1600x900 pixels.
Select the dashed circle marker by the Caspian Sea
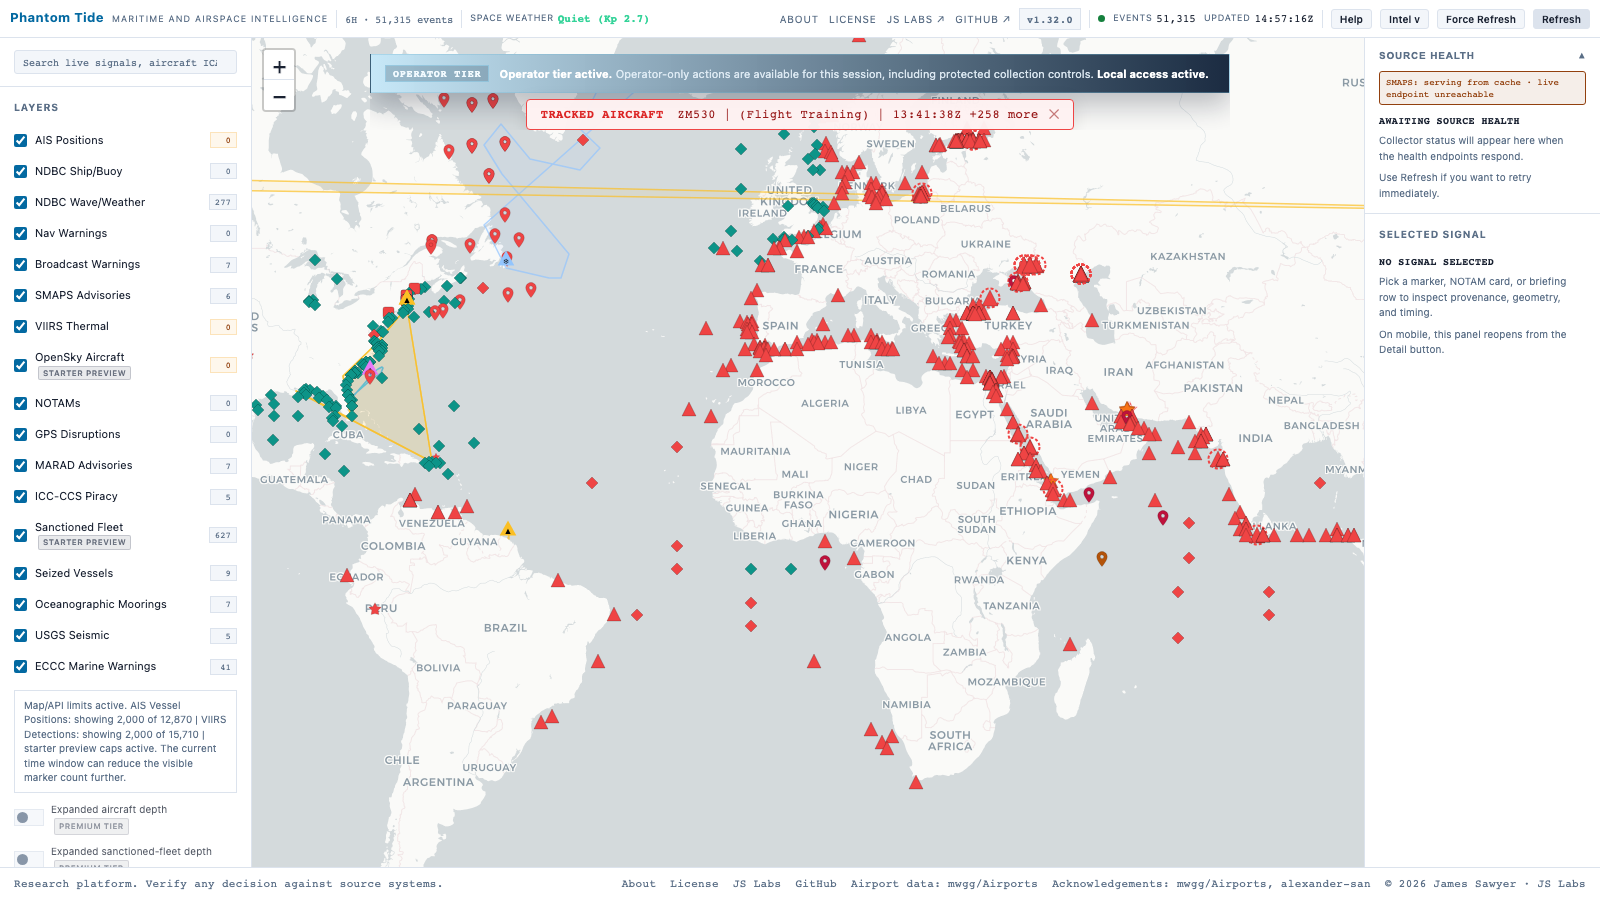[x=1081, y=273]
